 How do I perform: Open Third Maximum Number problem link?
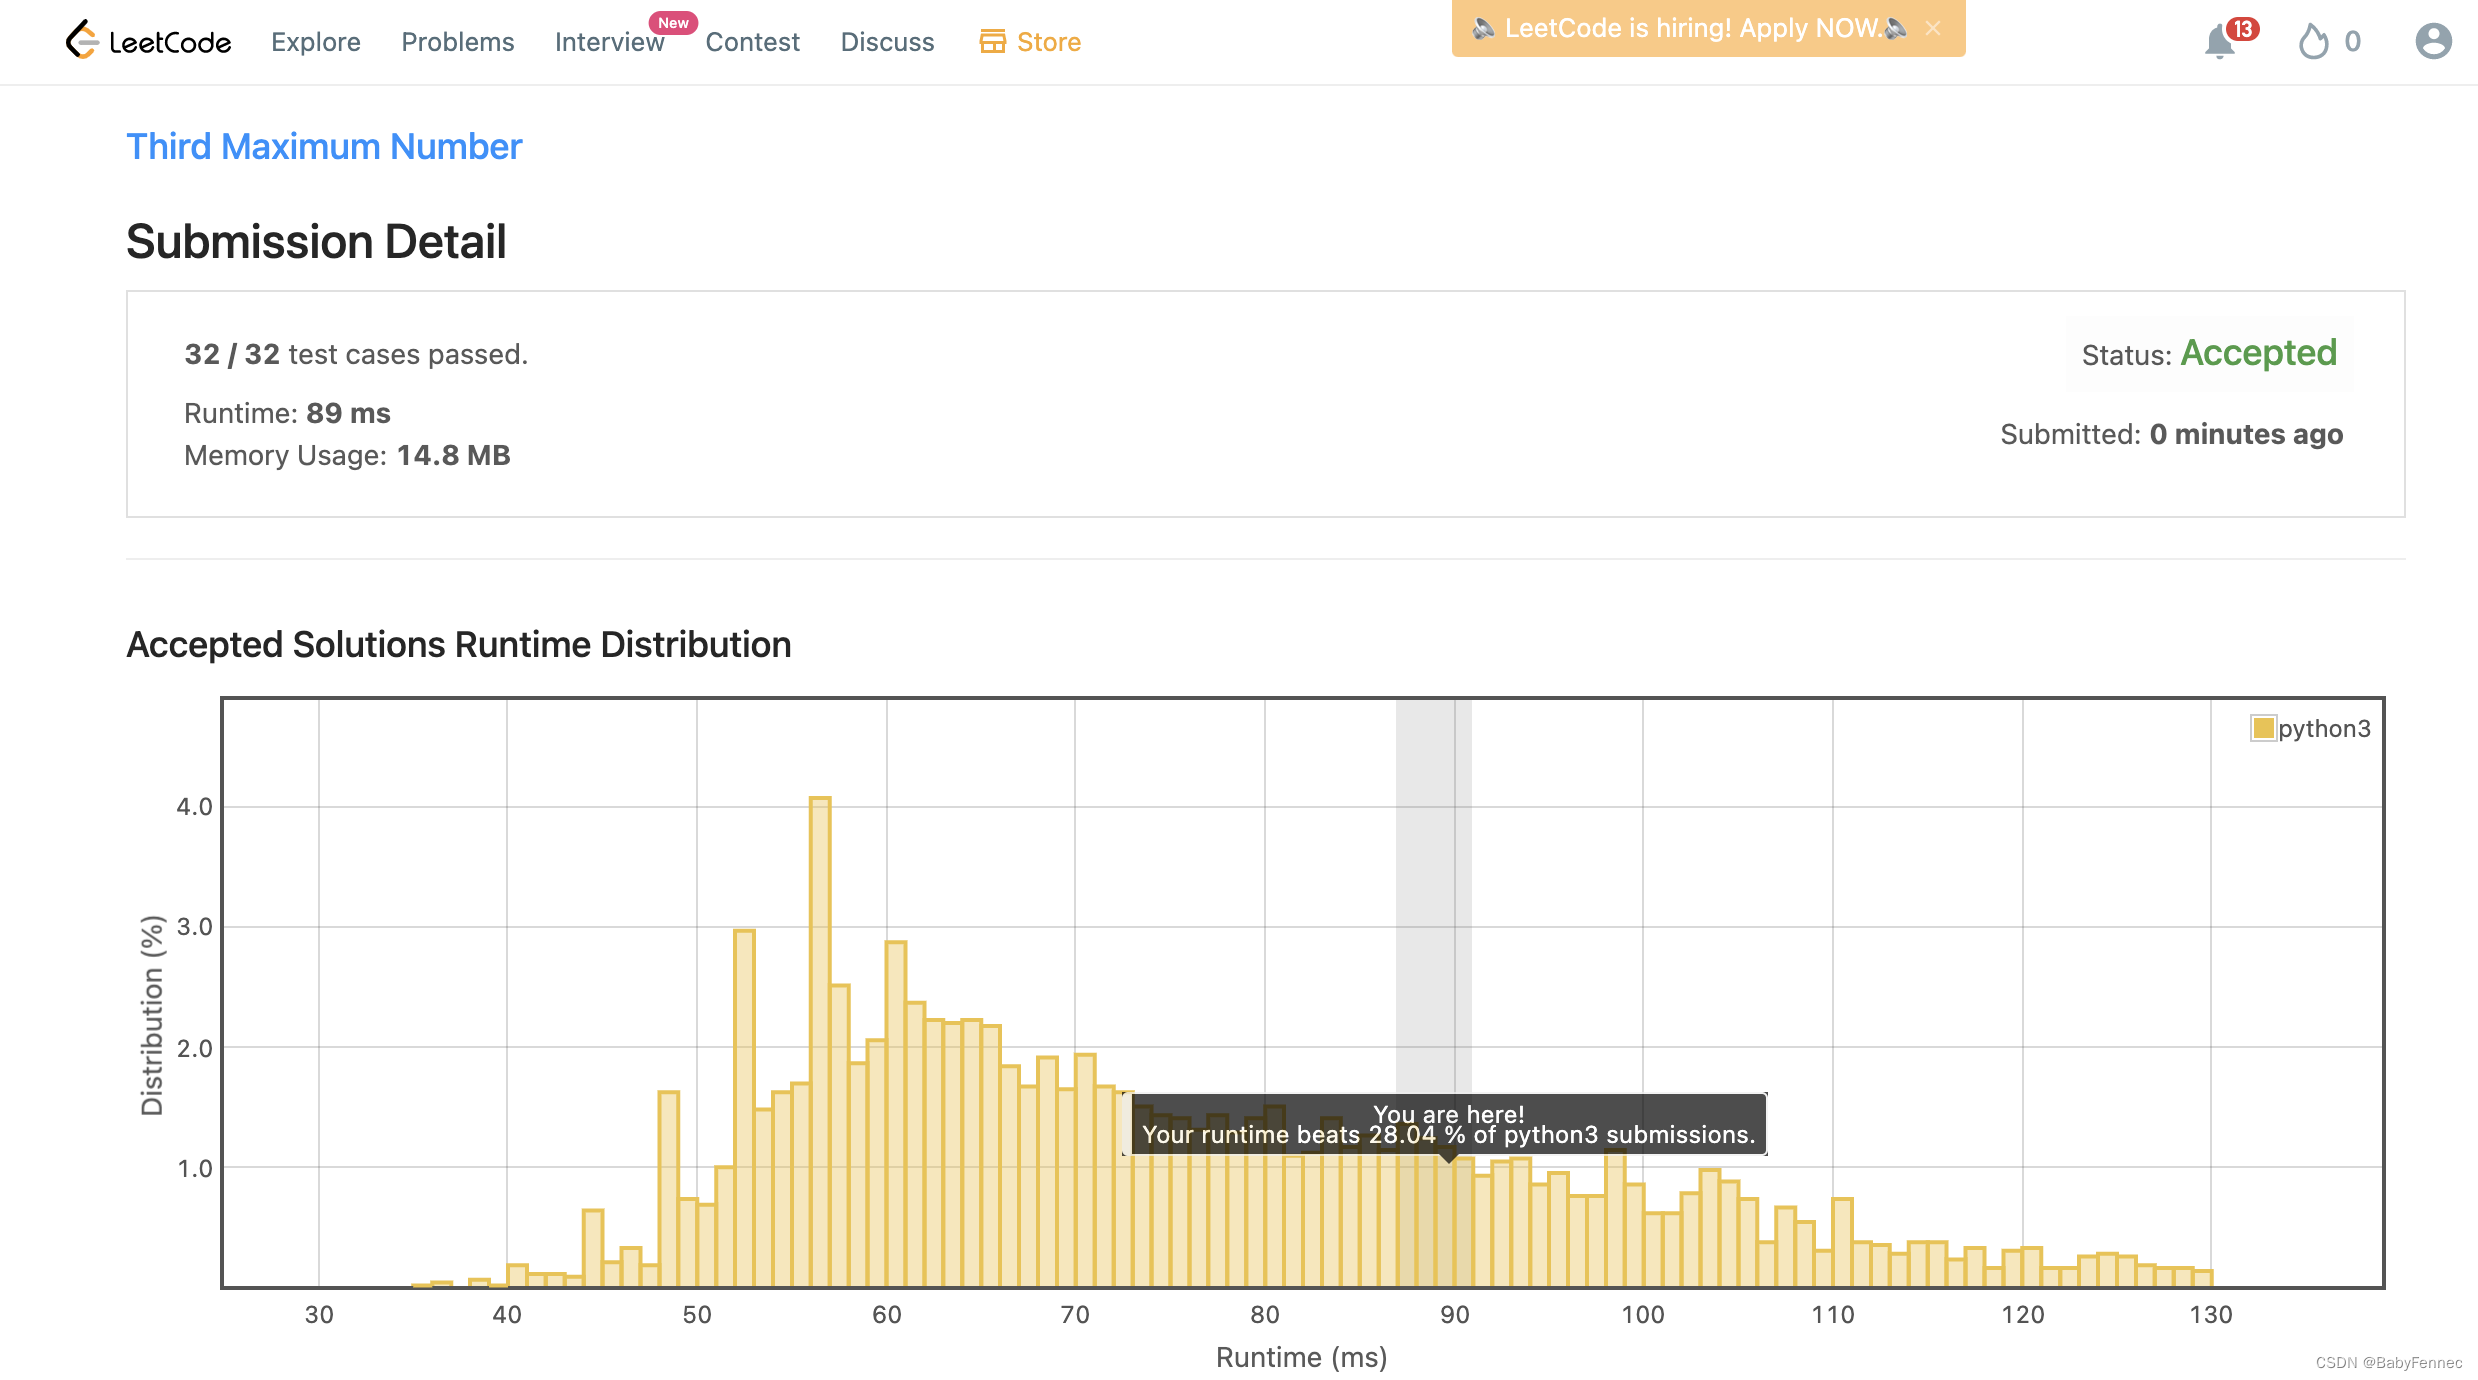324,147
